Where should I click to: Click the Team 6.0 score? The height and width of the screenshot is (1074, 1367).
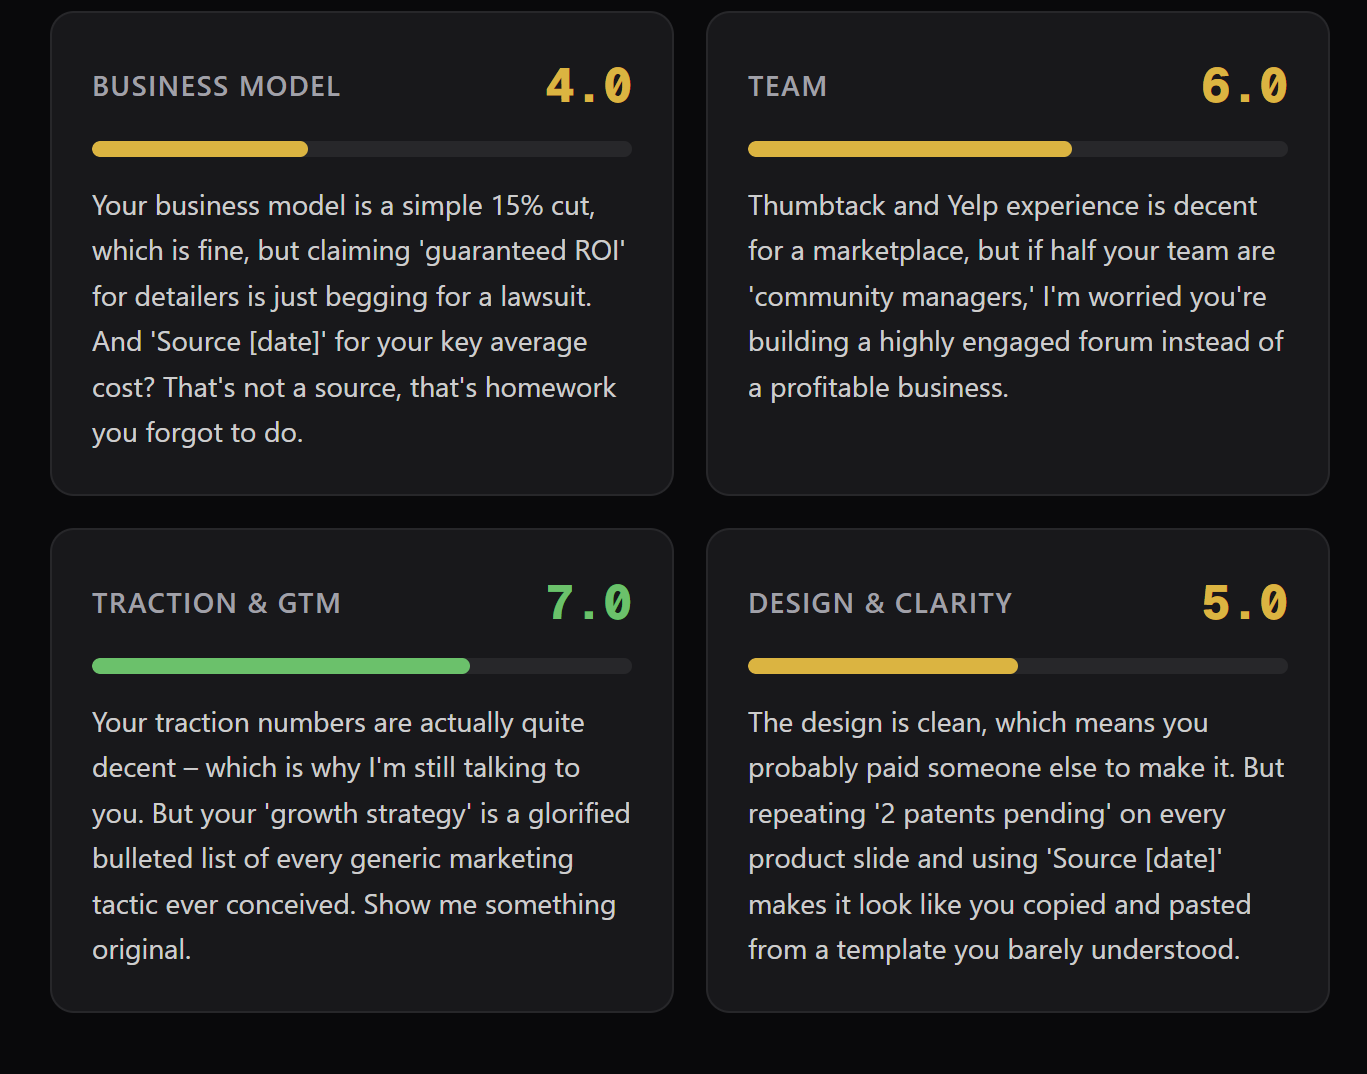(1245, 86)
